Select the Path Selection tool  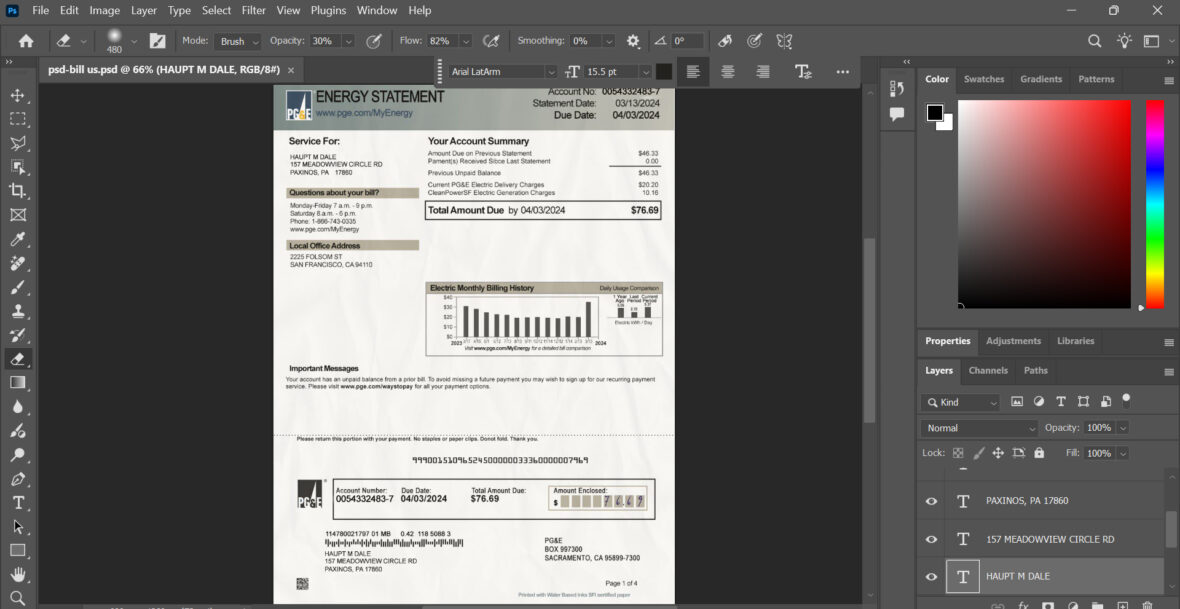[x=17, y=526]
